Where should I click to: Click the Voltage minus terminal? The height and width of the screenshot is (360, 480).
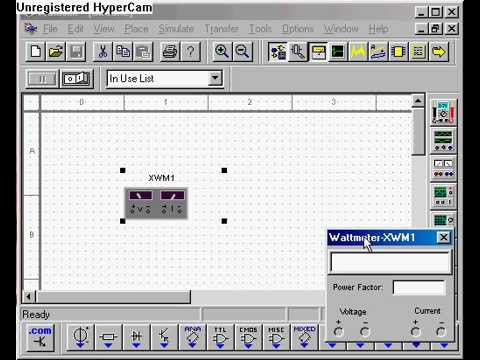[x=365, y=332]
